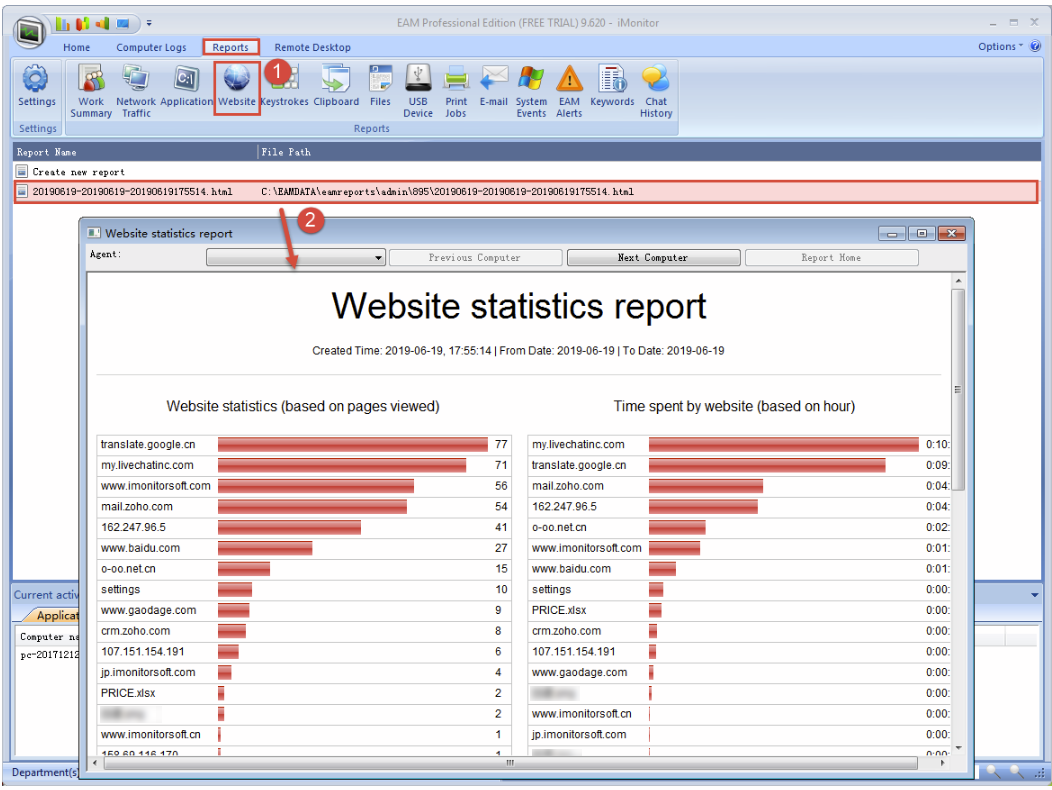Open the System Events report

click(531, 90)
